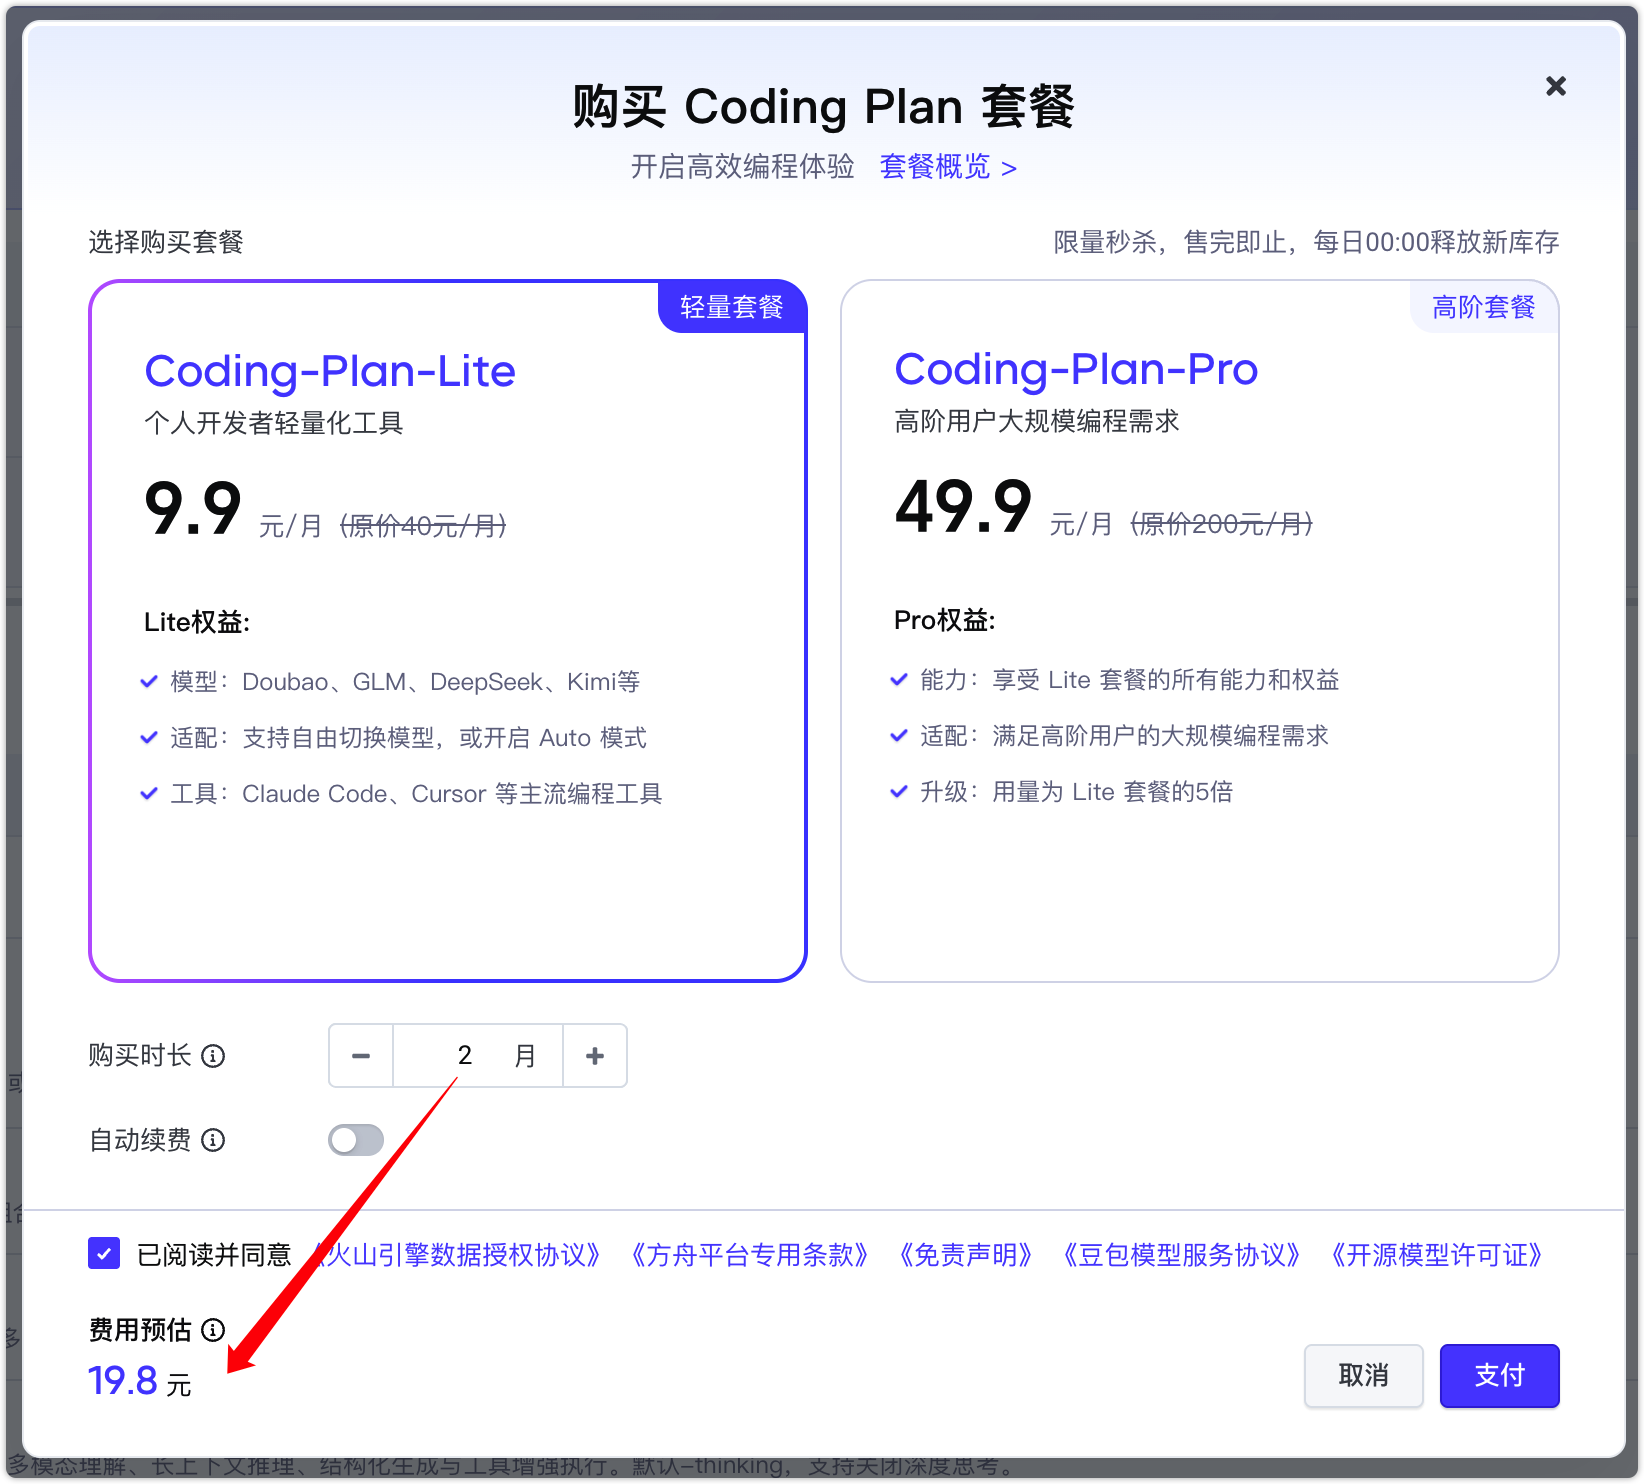Click the Pro 升级 5倍 benefit line
The height and width of the screenshot is (1484, 1644).
coord(1062,792)
